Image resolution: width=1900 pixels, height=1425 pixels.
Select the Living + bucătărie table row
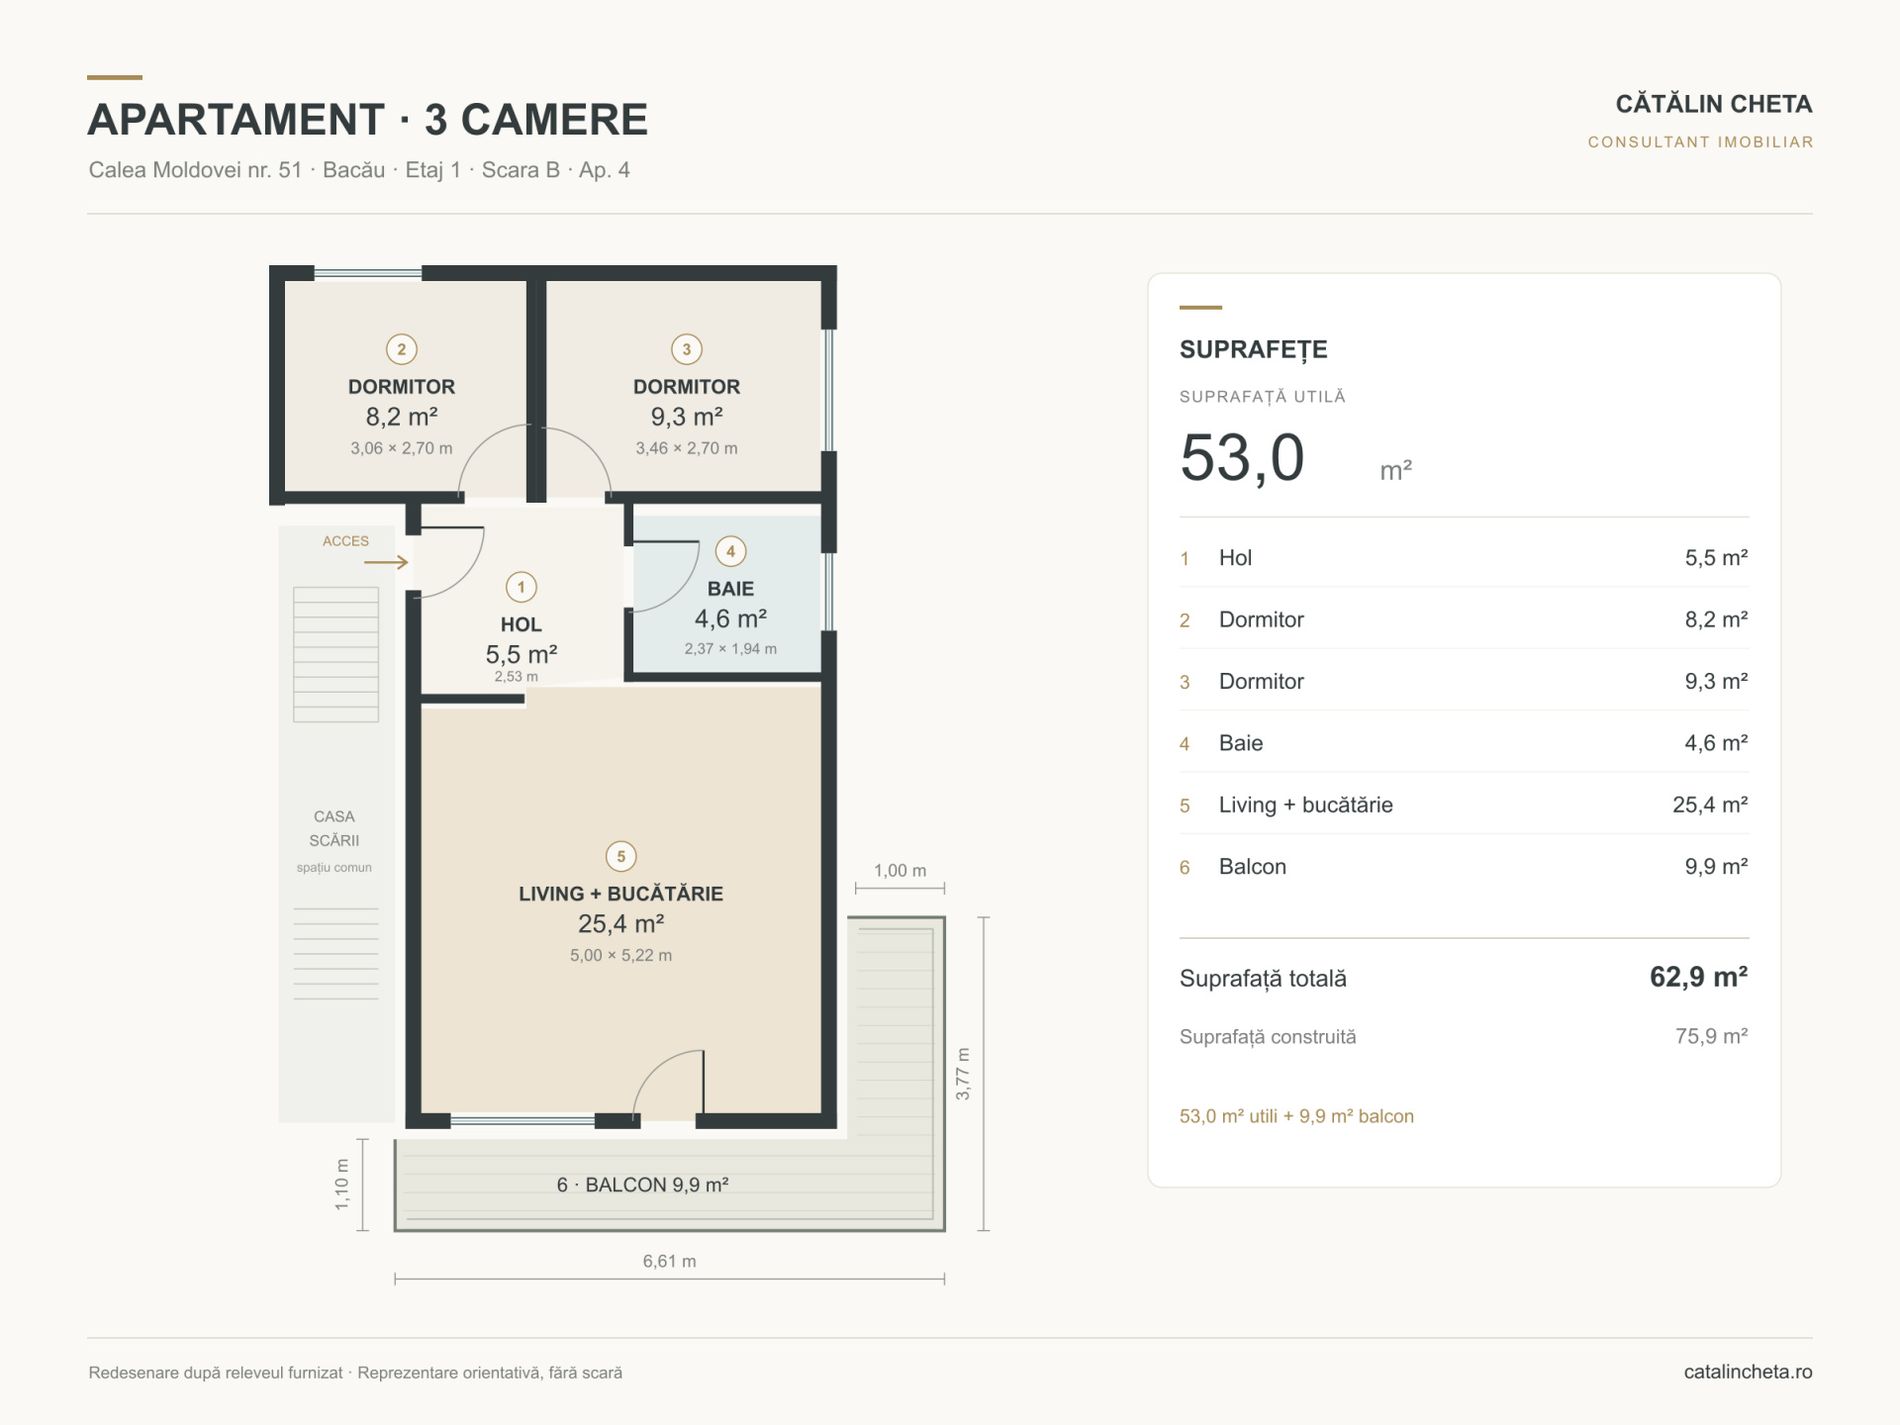point(1463,805)
